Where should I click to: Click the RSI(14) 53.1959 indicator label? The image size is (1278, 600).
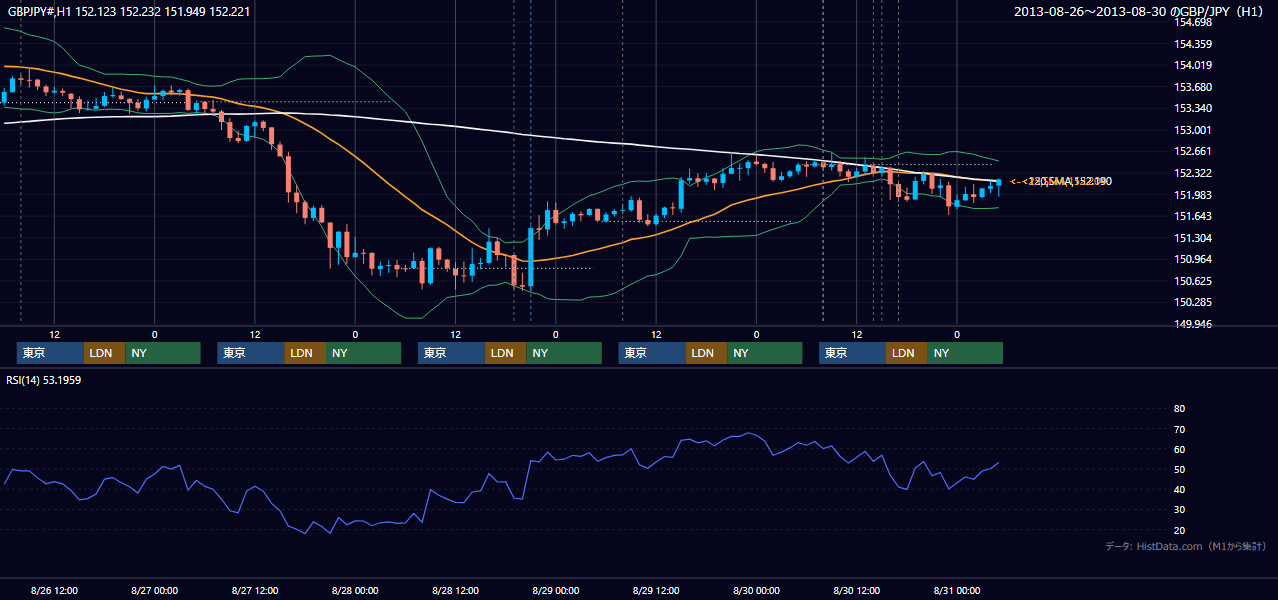(44, 379)
